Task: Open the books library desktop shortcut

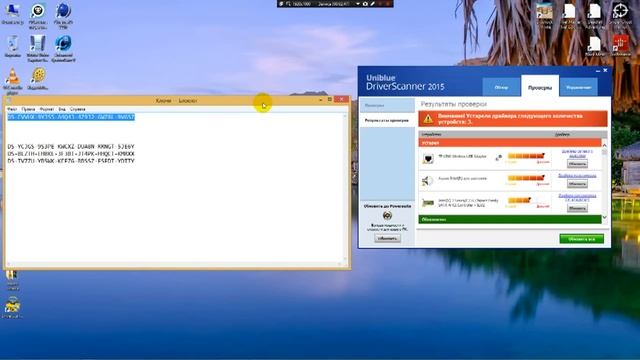Action: coord(38,44)
